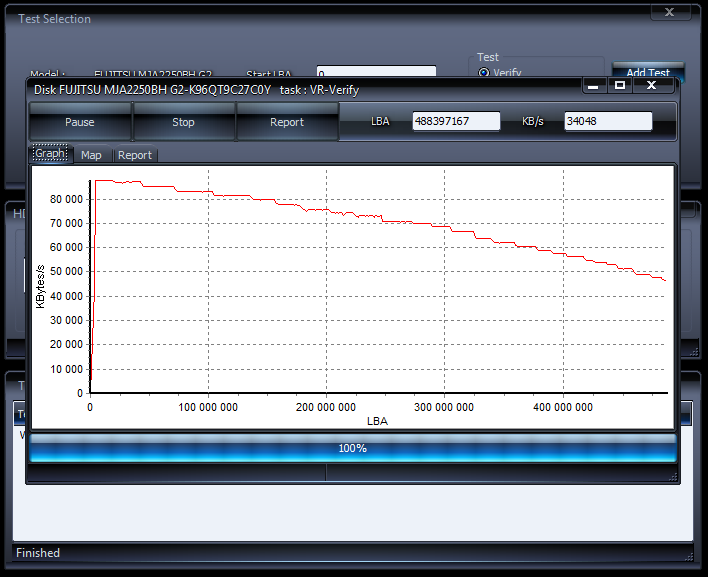Click the resize grip of task window

click(x=673, y=477)
